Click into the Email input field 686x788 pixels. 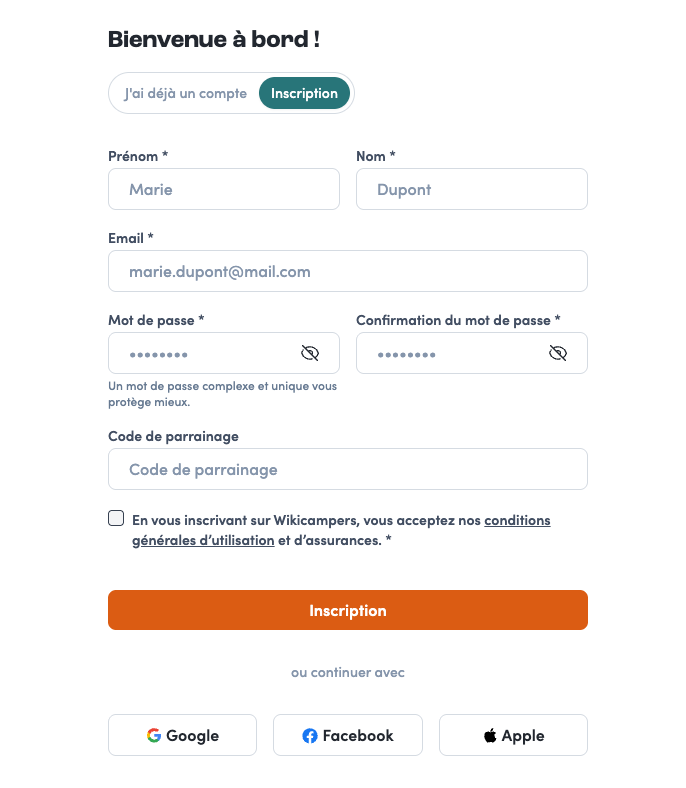(348, 271)
